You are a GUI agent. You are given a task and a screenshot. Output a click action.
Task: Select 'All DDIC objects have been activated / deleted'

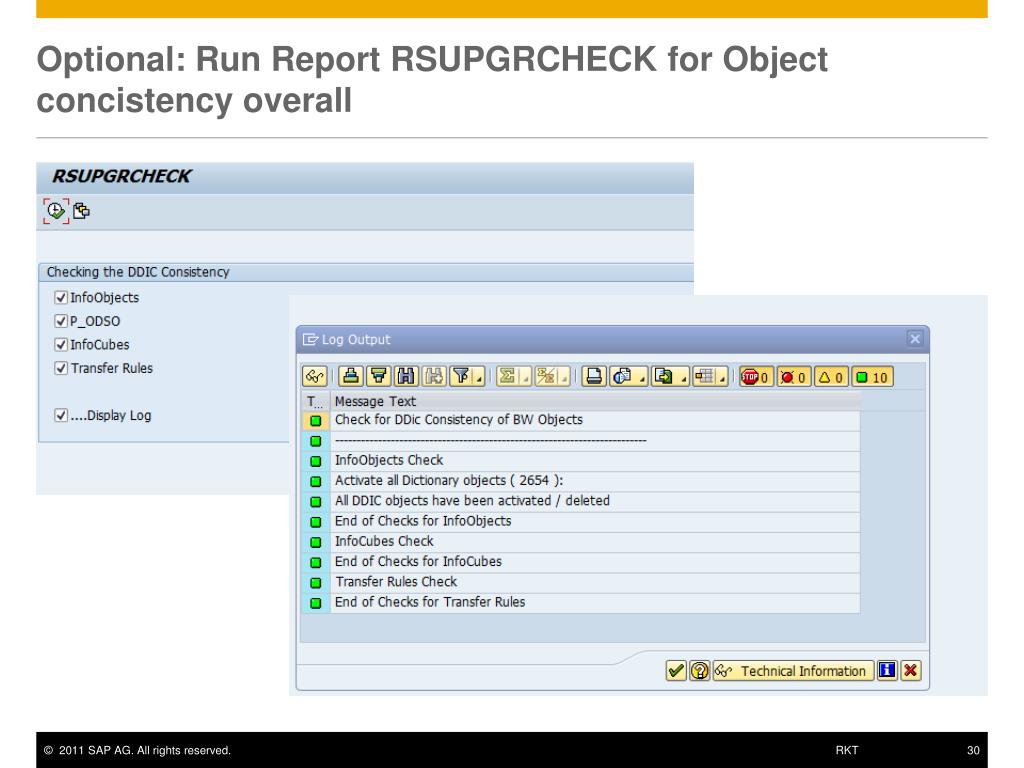(581, 501)
